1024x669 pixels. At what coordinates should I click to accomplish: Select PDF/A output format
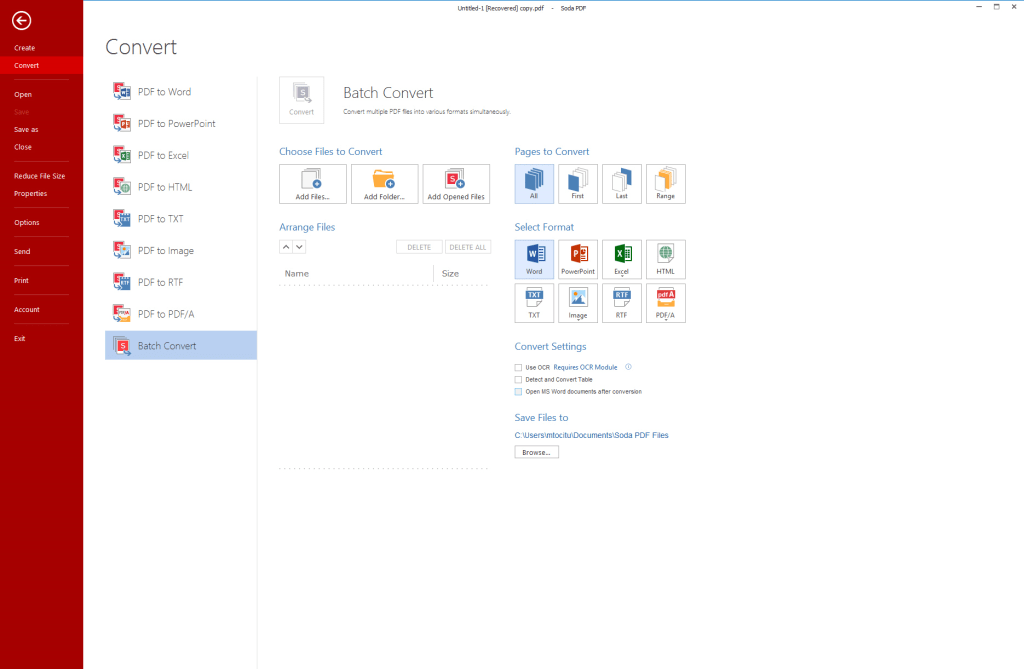tap(665, 303)
